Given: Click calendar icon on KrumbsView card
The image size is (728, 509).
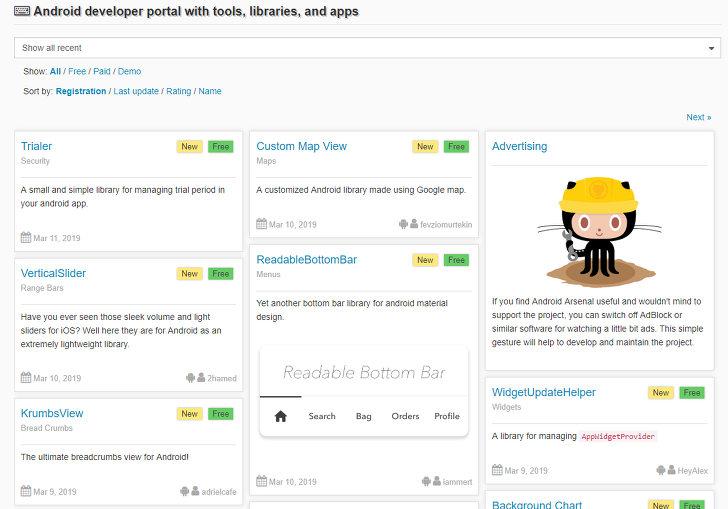Looking at the screenshot, I should (26, 491).
